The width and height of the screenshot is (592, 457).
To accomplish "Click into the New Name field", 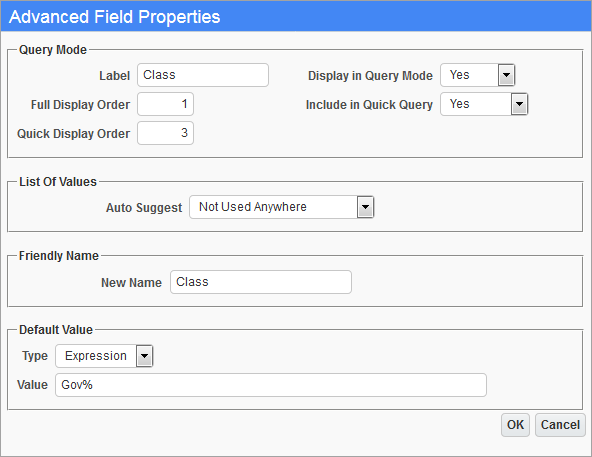I will (x=261, y=282).
